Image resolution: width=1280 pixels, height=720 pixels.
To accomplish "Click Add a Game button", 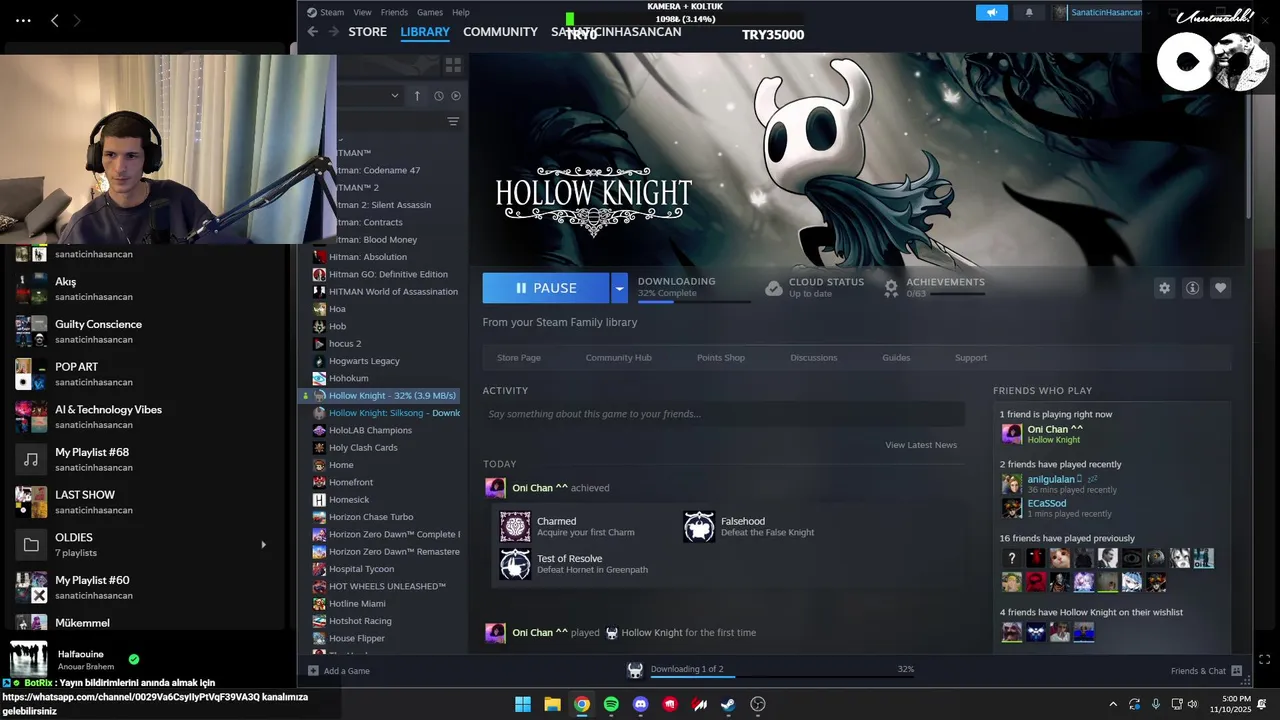I will (339, 671).
